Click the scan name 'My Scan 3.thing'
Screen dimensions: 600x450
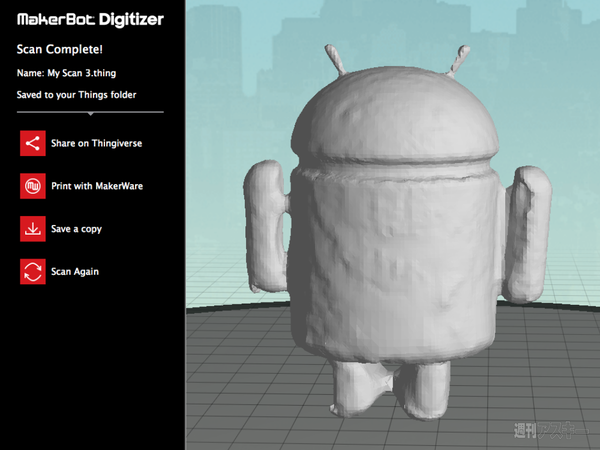point(82,73)
